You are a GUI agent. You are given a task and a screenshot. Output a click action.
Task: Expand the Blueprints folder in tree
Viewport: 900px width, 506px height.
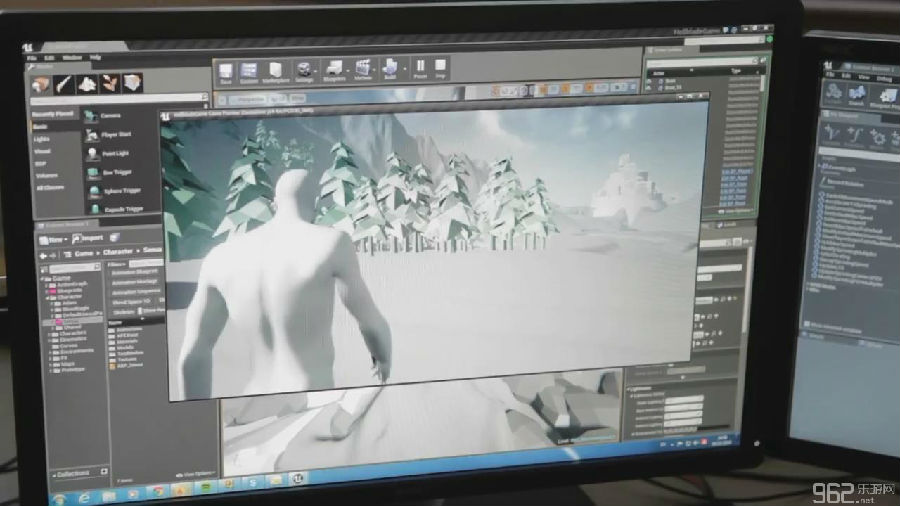[48, 291]
